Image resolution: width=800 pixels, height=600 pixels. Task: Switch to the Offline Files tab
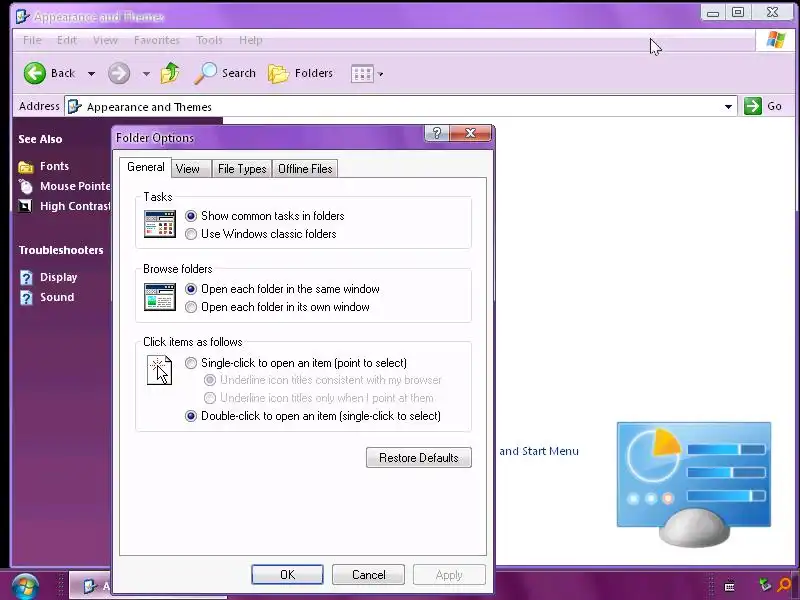305,169
